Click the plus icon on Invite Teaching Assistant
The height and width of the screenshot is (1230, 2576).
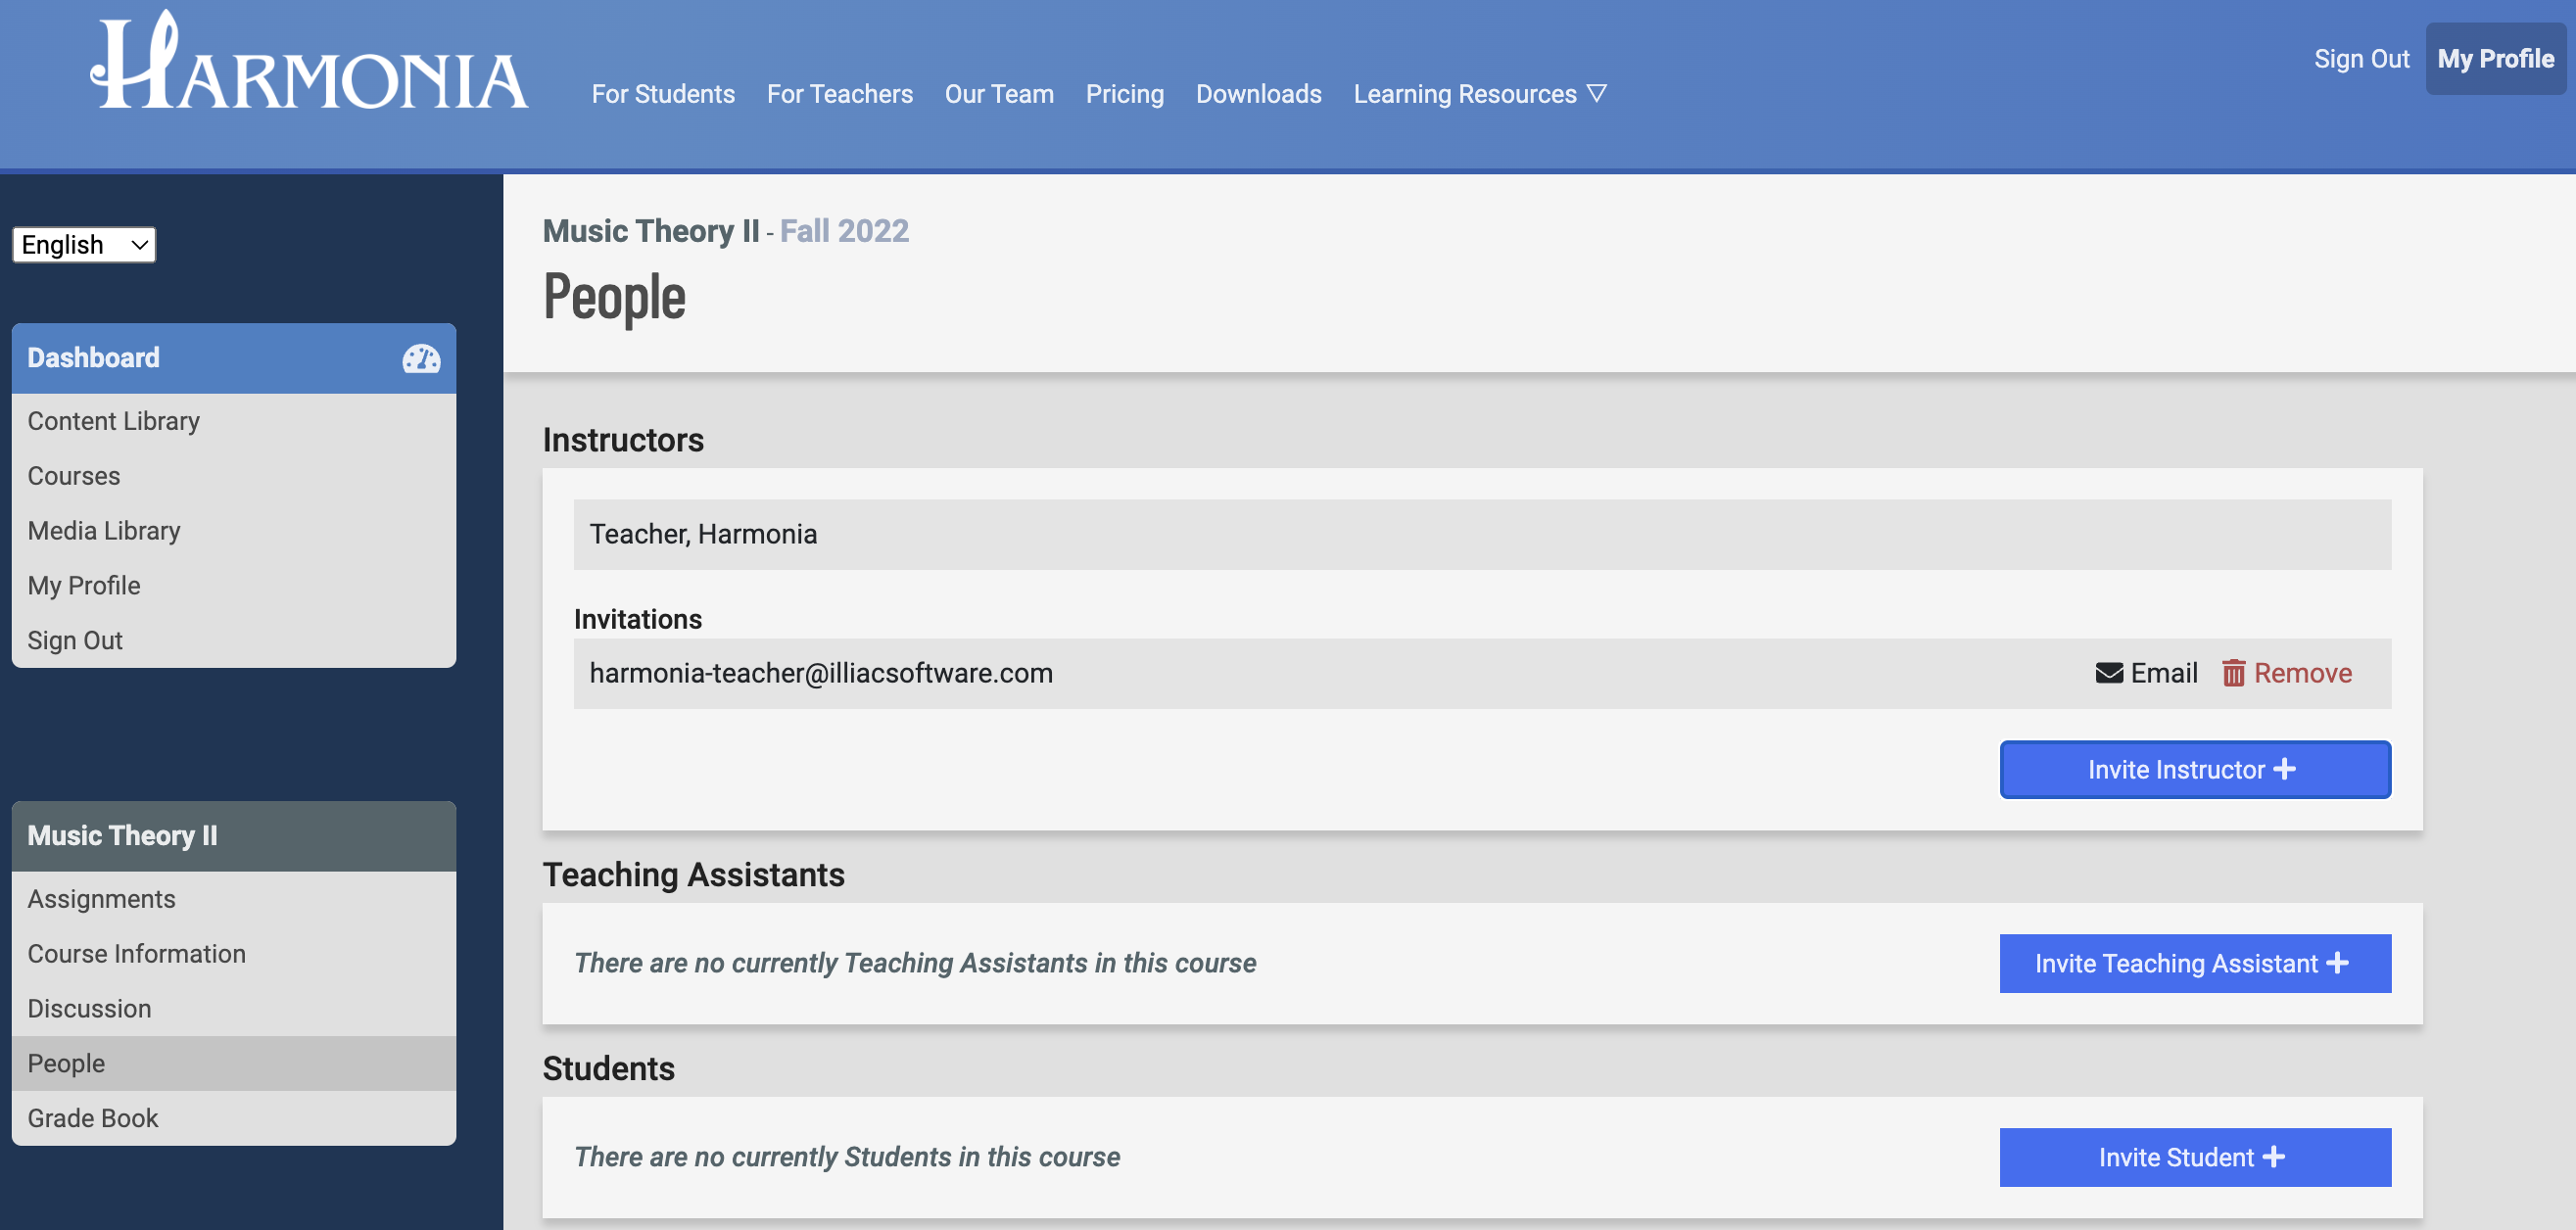coord(2337,963)
